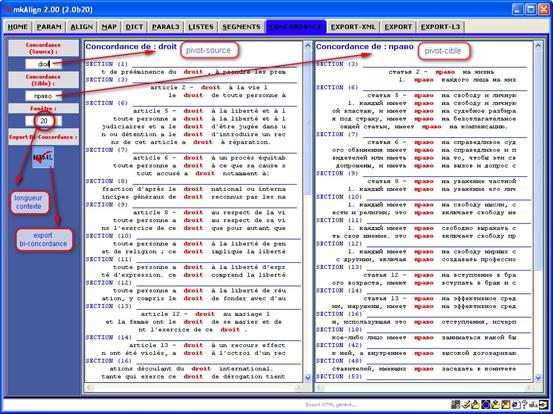Open the LISTES tab
The image size is (553, 414).
pos(201,27)
